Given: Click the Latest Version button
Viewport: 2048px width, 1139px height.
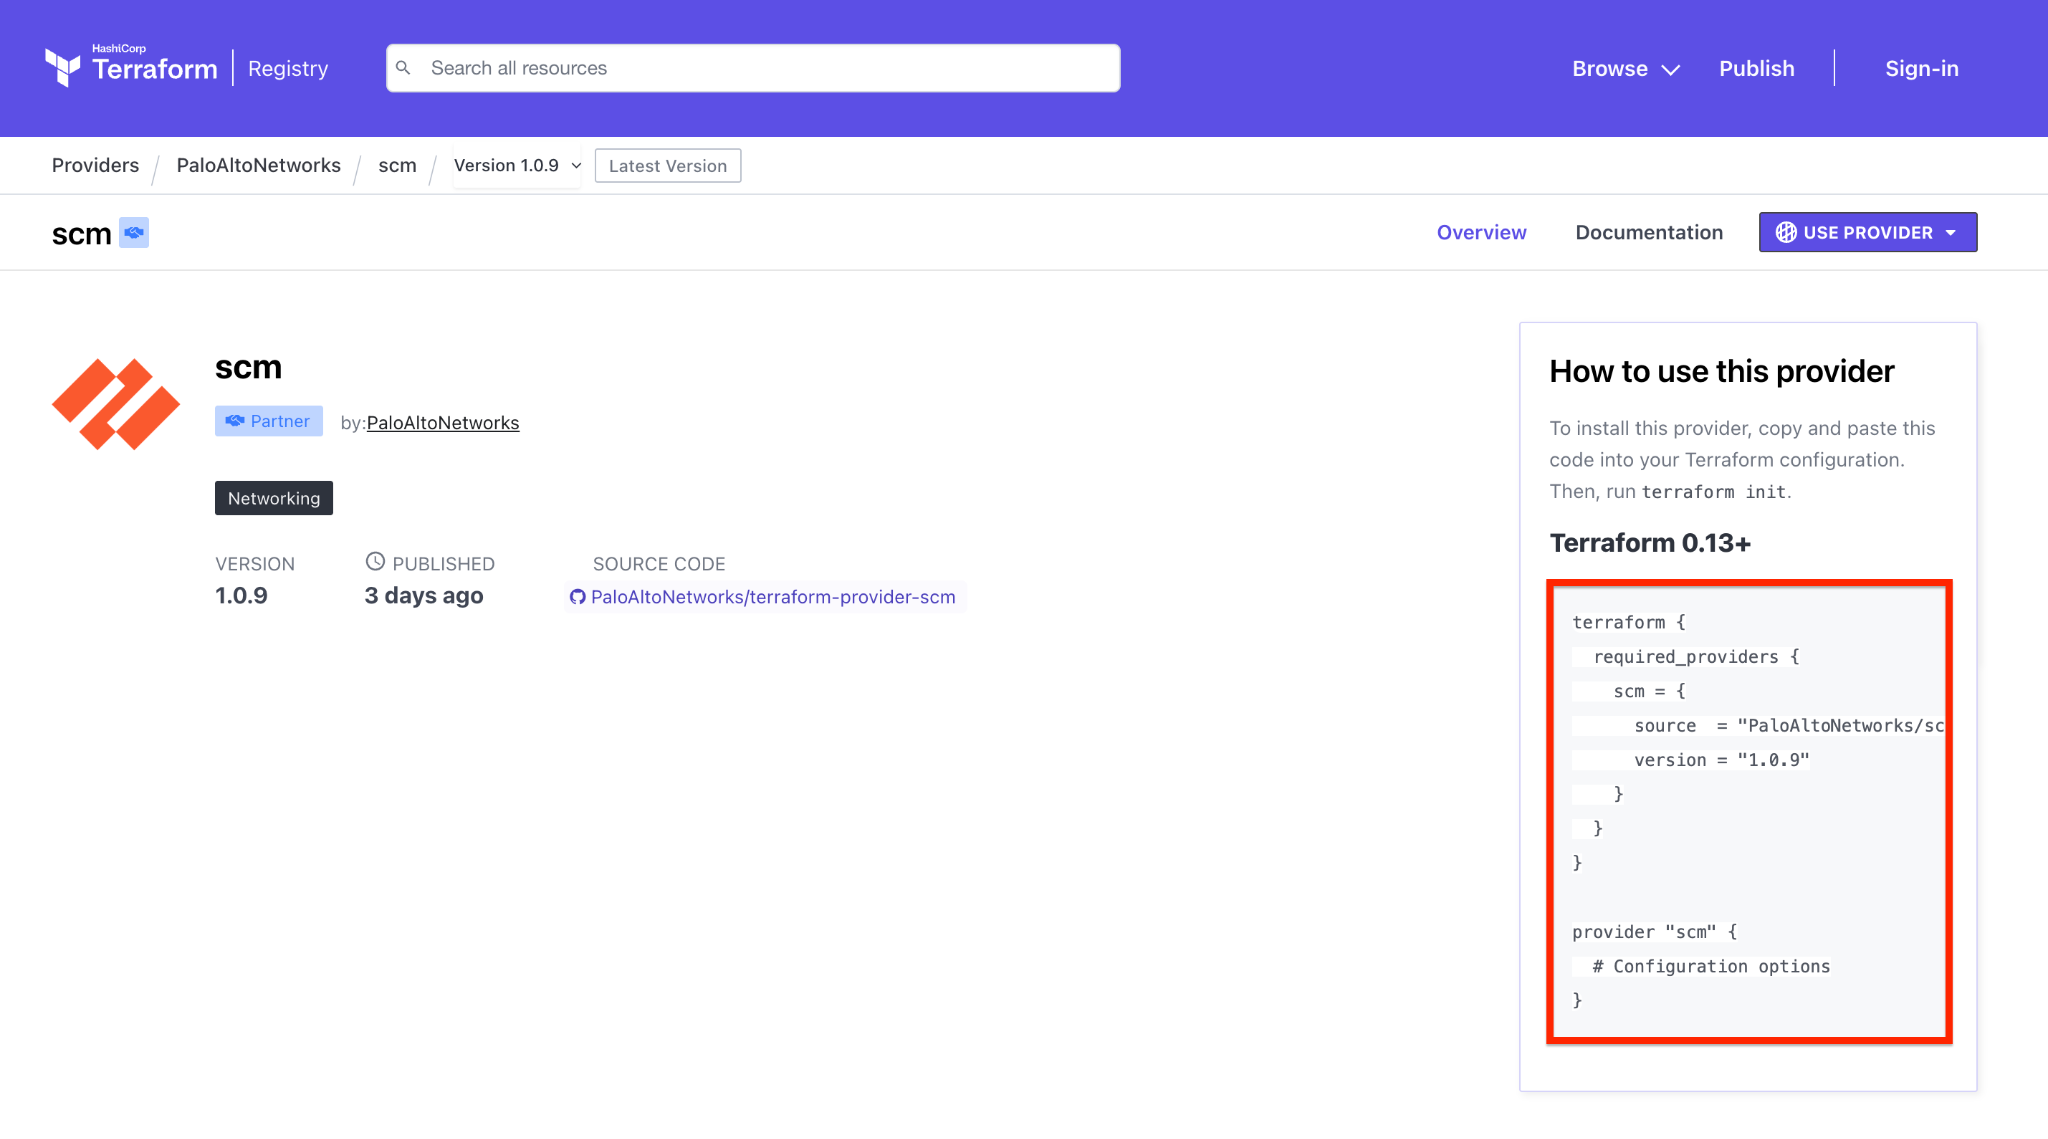Looking at the screenshot, I should [x=668, y=166].
